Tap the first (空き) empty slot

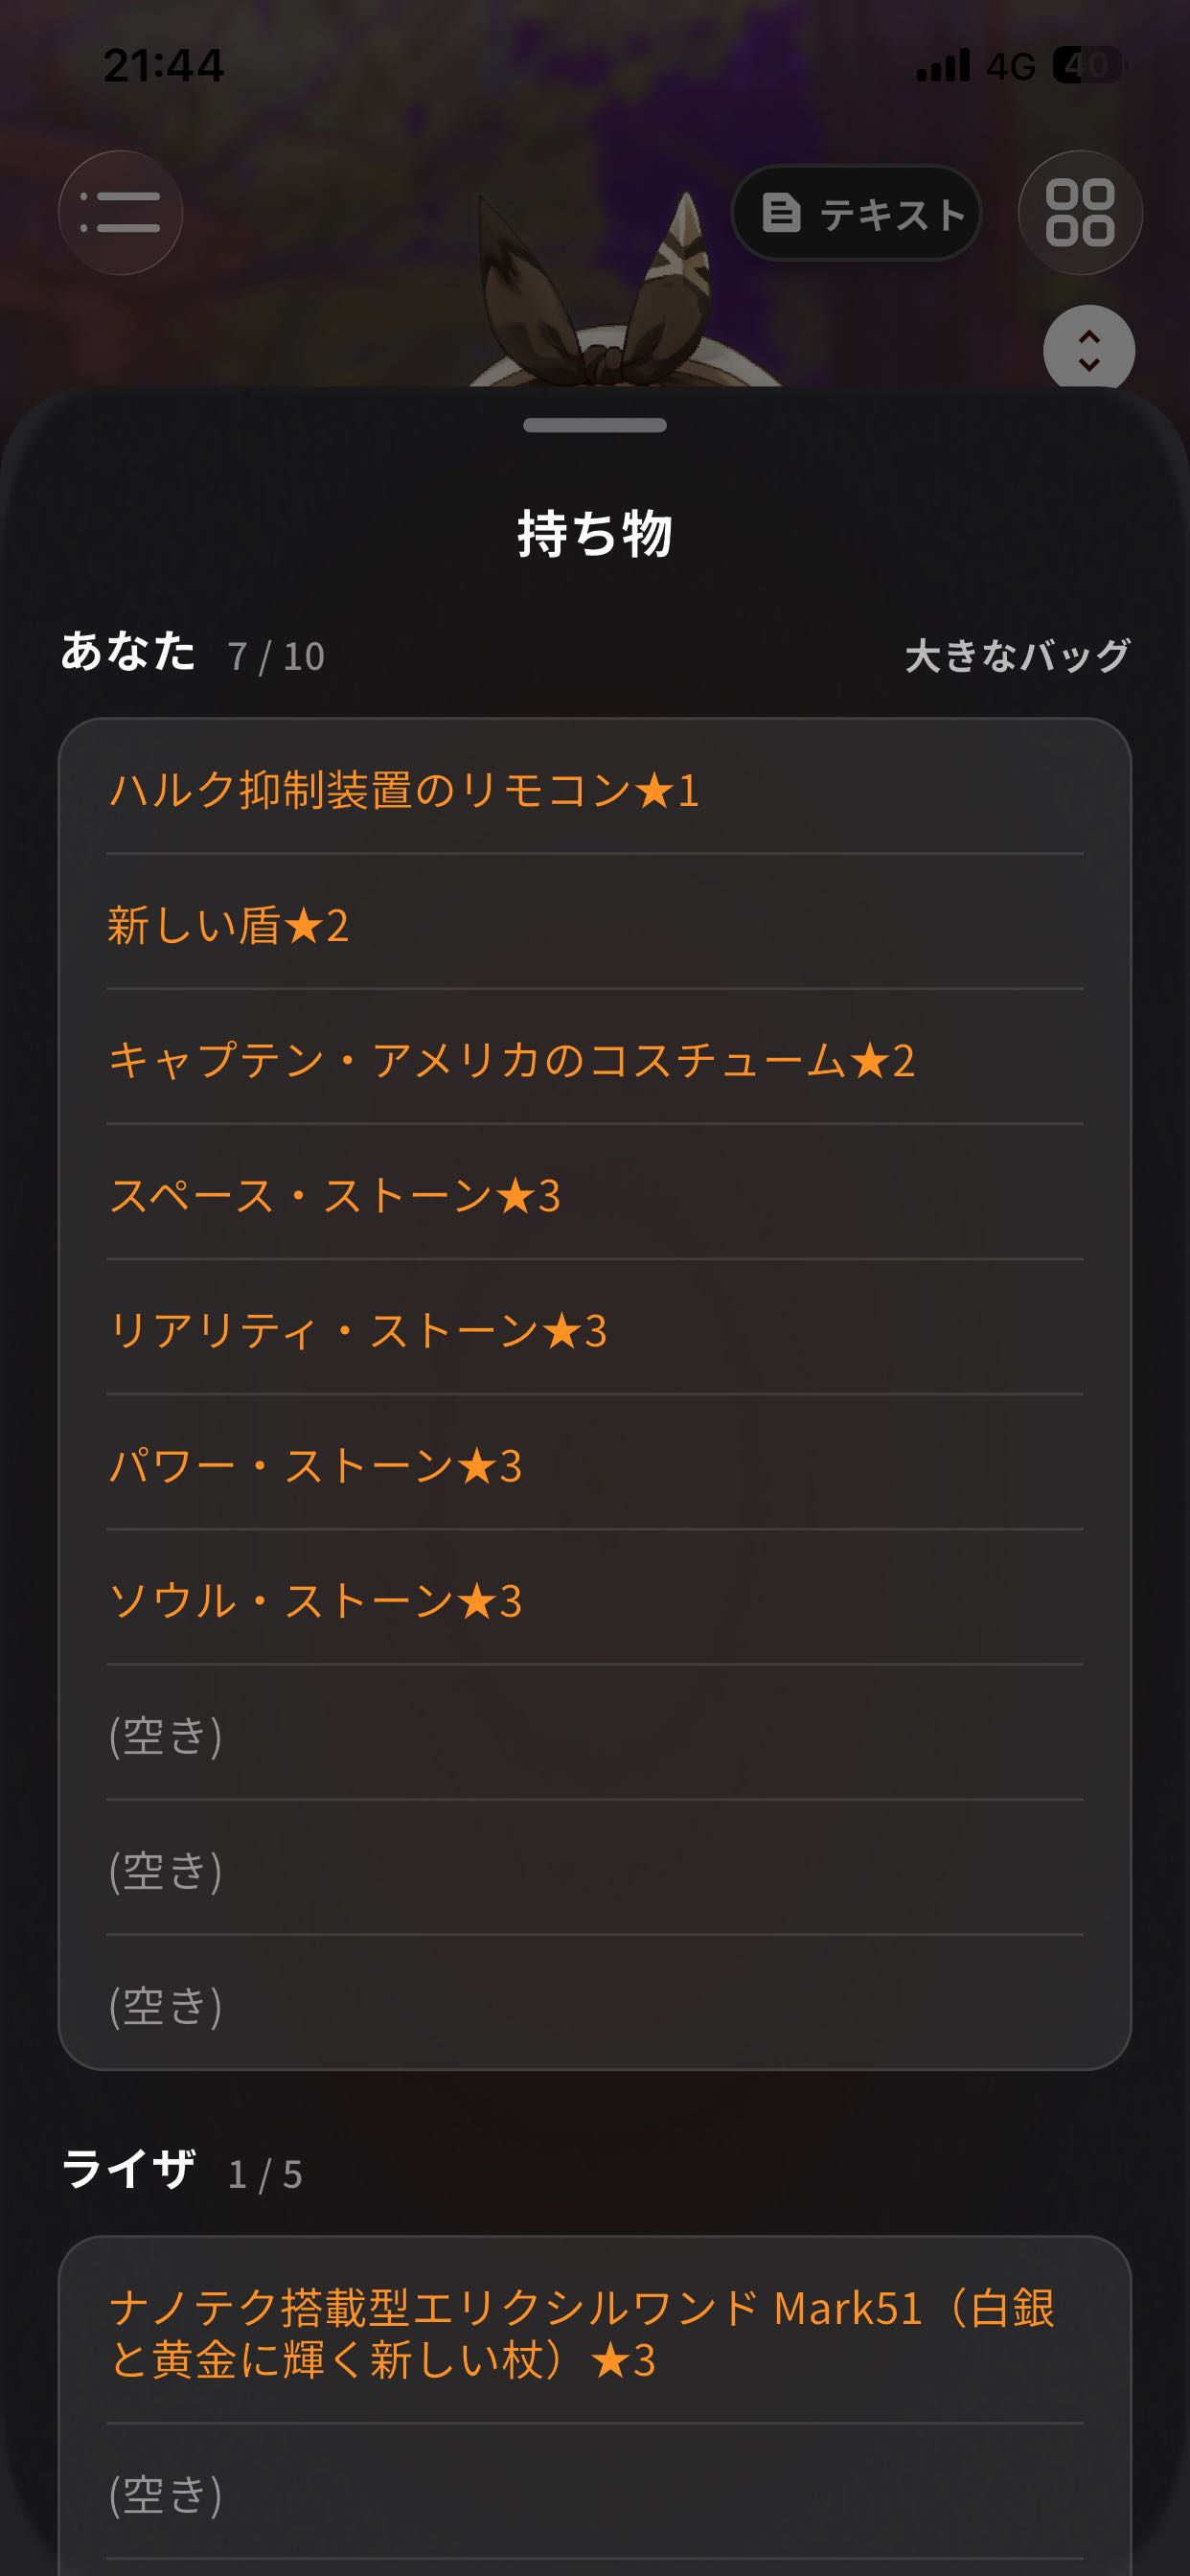tap(595, 1735)
